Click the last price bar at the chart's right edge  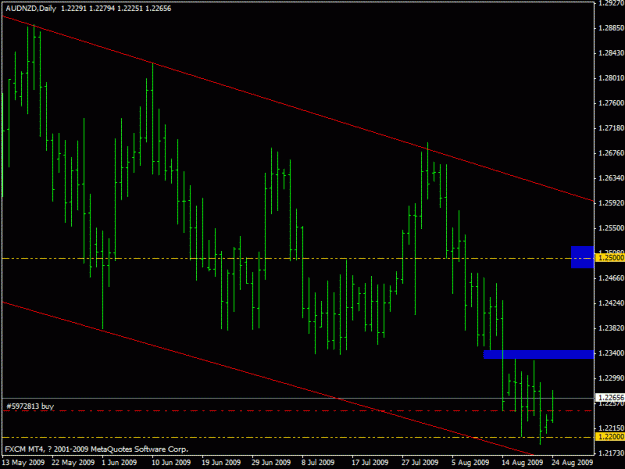point(552,406)
